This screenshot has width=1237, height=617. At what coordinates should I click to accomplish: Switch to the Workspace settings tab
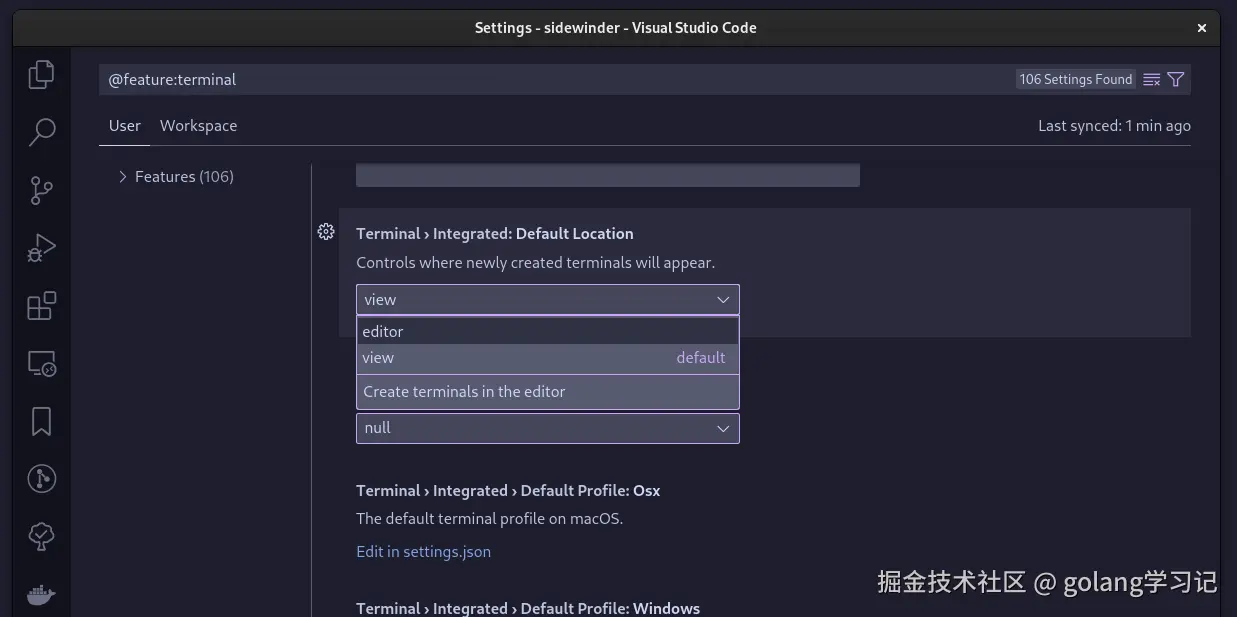198,126
